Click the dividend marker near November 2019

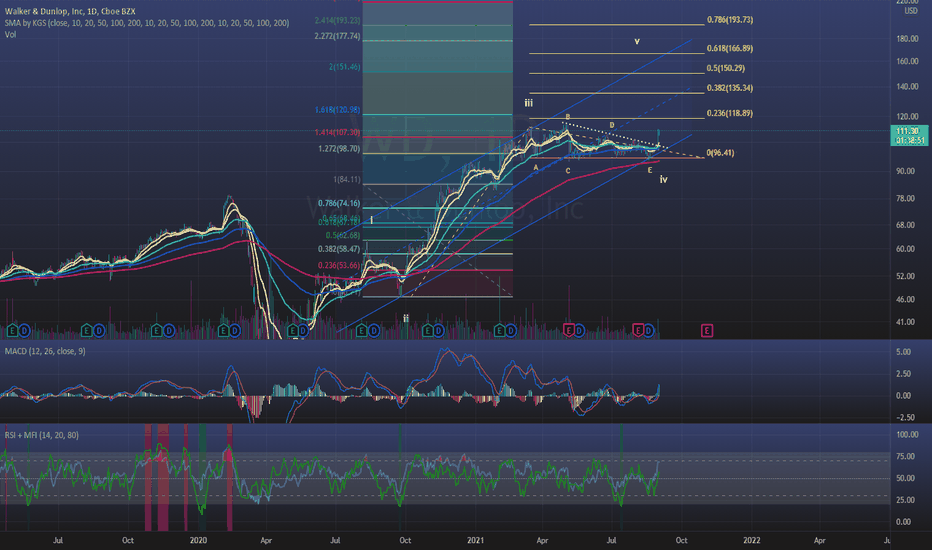click(168, 331)
